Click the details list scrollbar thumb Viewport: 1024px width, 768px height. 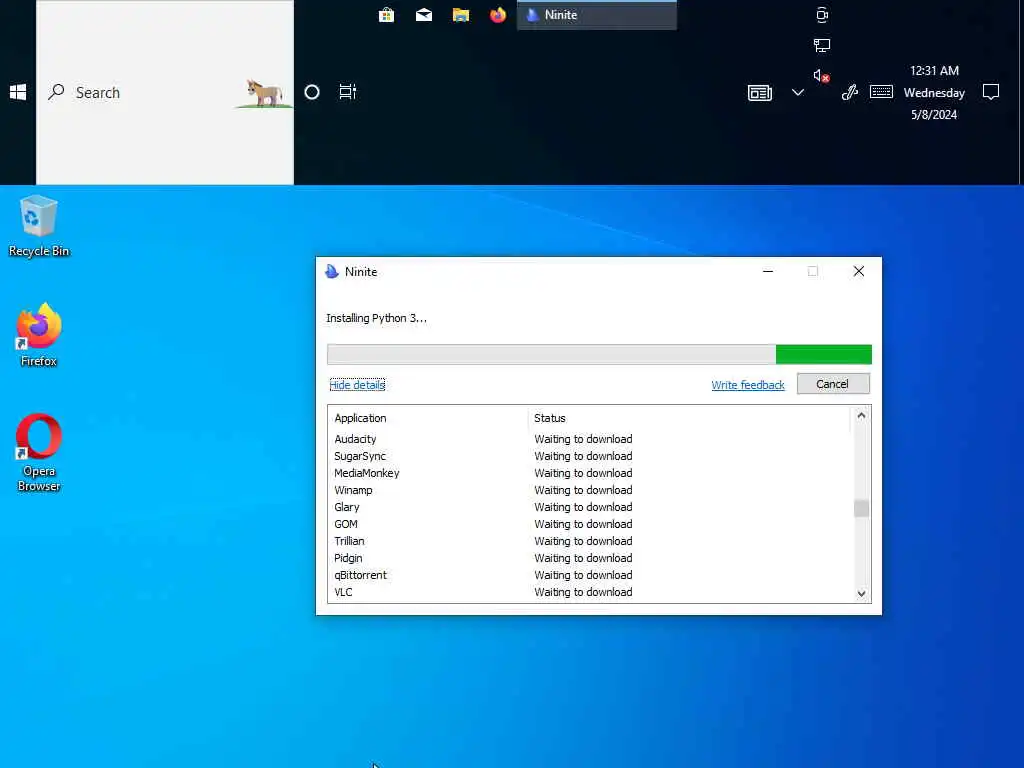[861, 508]
